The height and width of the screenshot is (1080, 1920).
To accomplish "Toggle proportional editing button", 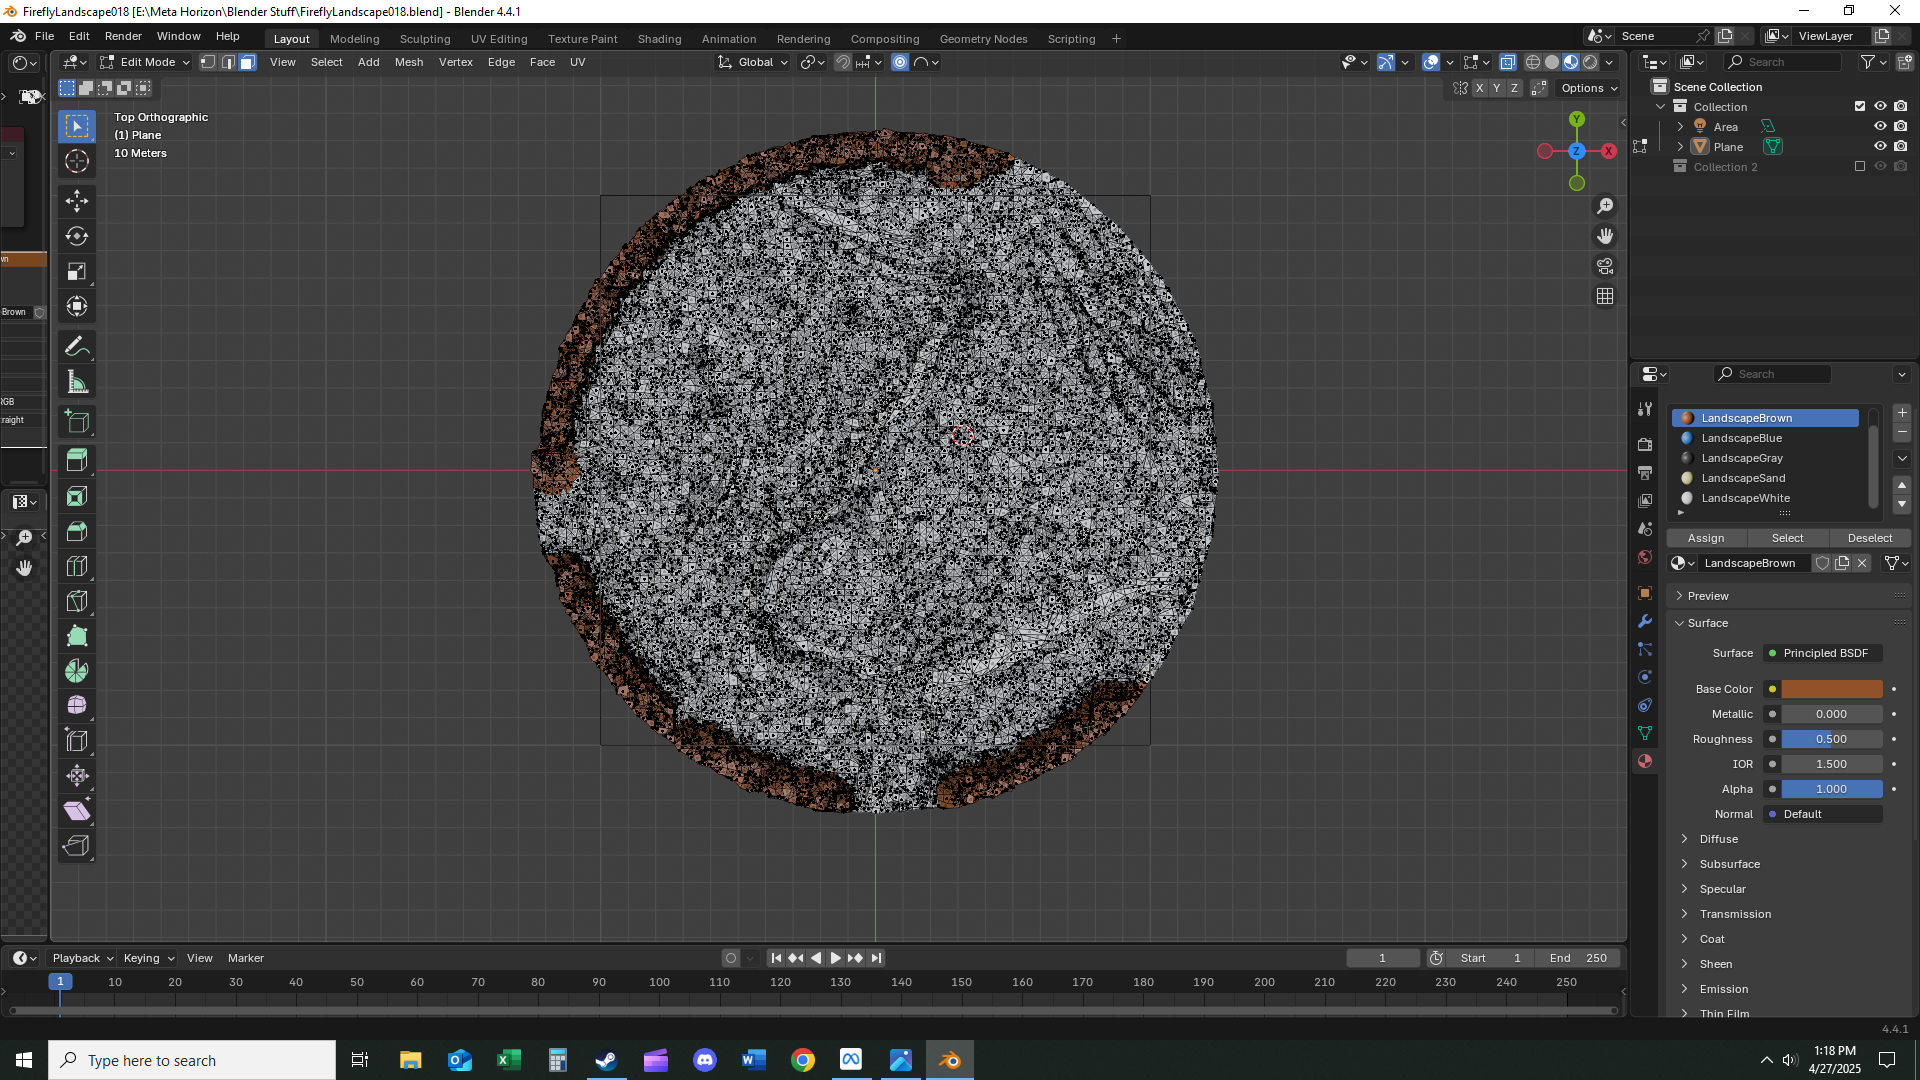I will pyautogui.click(x=900, y=62).
